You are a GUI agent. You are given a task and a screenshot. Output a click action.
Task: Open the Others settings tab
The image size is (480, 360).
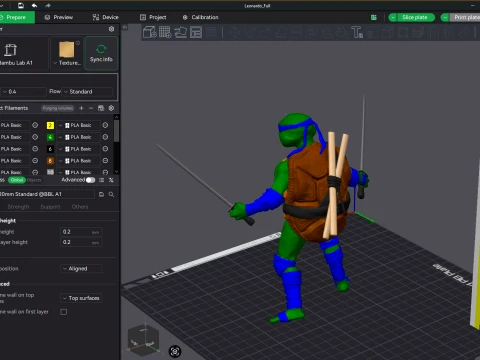tap(80, 207)
